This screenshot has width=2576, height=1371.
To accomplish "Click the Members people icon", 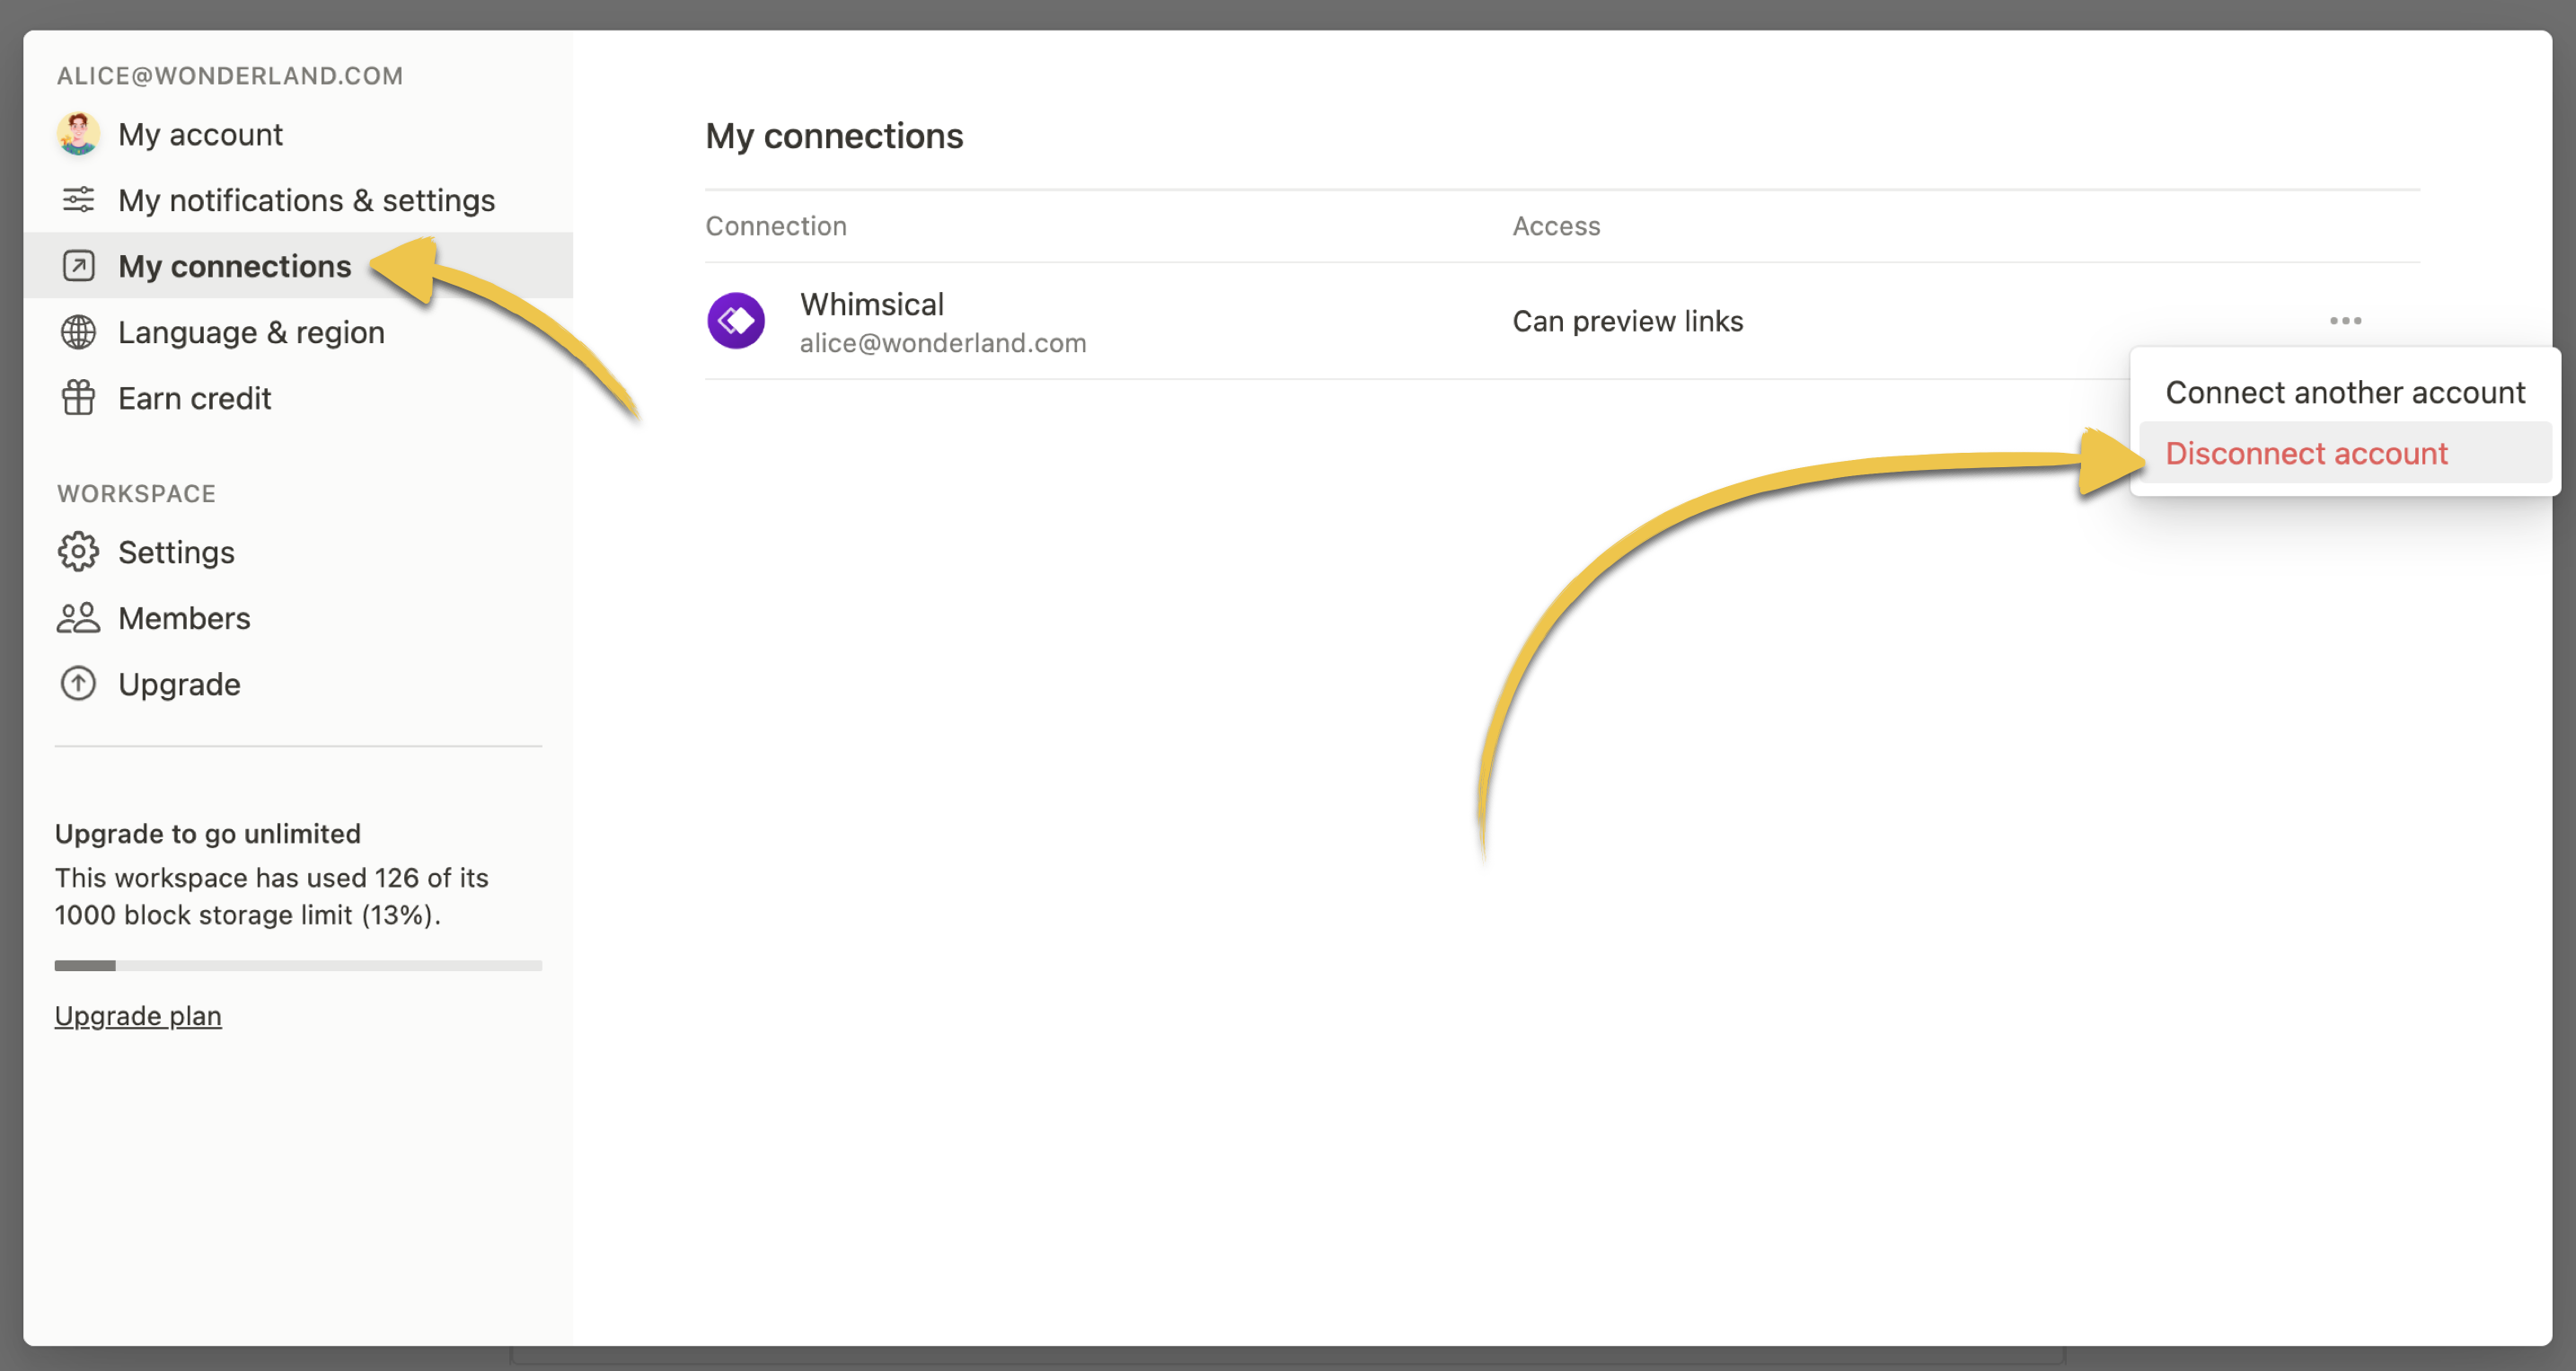I will point(77,618).
